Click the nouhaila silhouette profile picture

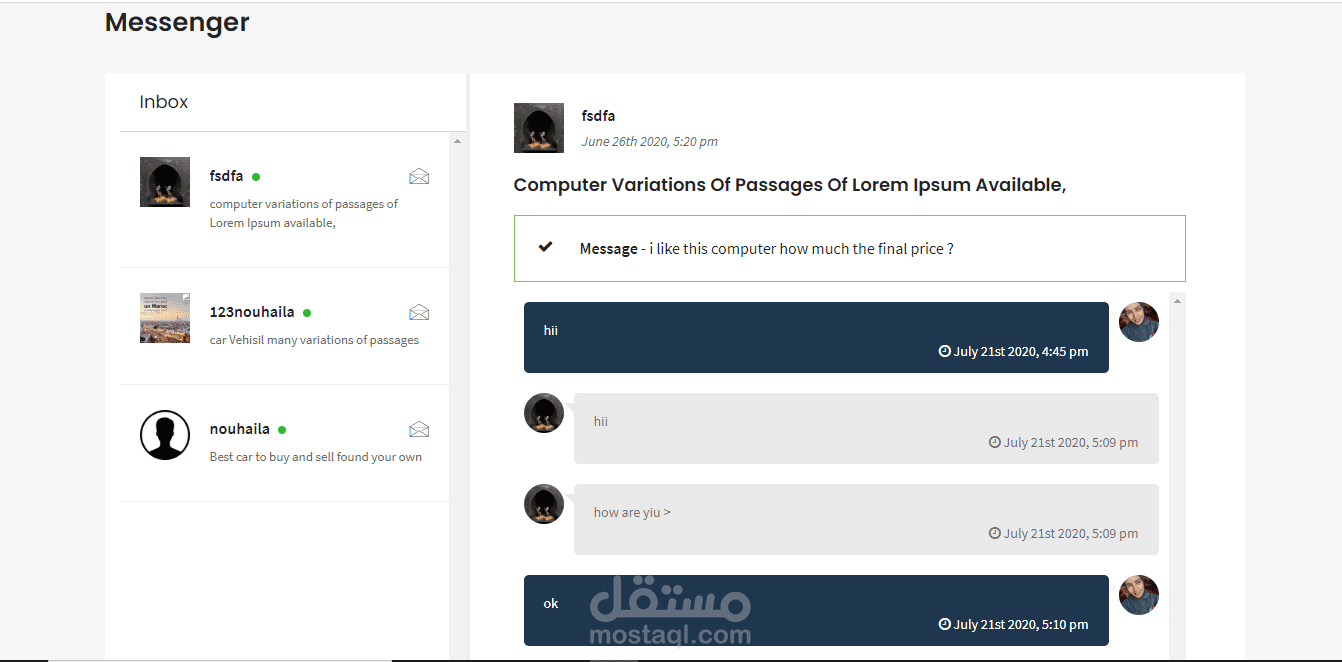click(x=165, y=435)
